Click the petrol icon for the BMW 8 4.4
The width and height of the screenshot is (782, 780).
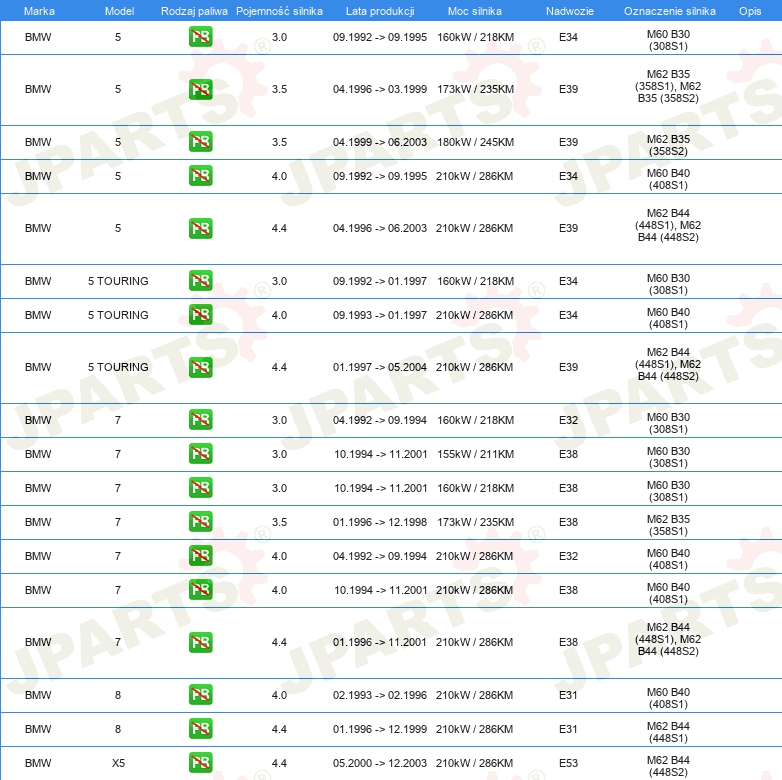point(200,729)
